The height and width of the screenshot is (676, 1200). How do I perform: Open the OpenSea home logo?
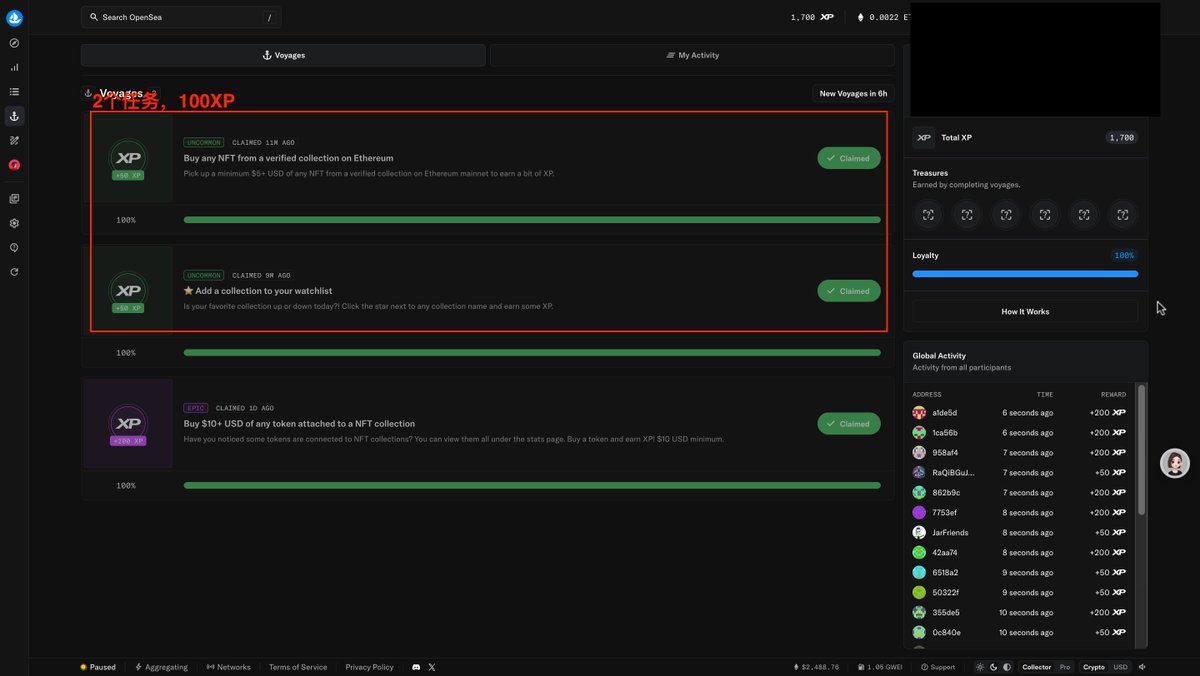pos(14,18)
